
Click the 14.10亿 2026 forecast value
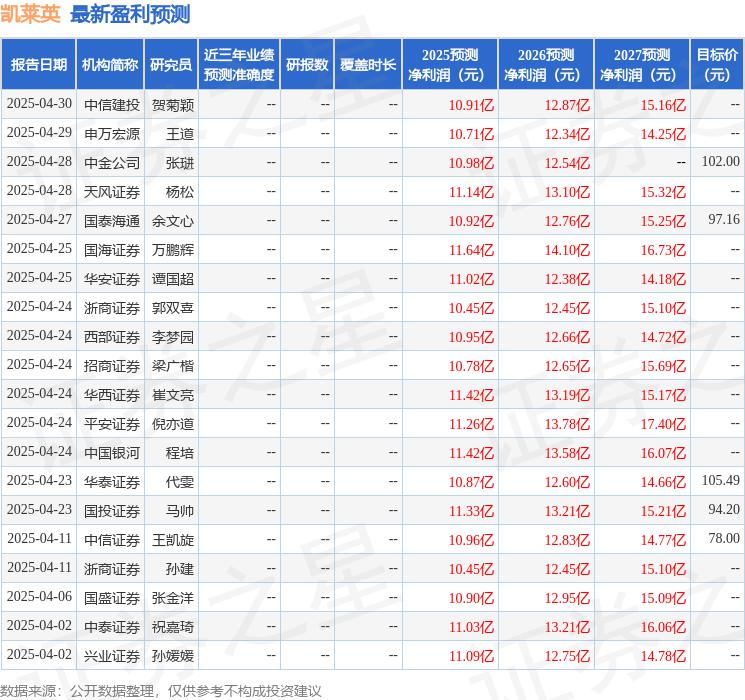point(567,250)
